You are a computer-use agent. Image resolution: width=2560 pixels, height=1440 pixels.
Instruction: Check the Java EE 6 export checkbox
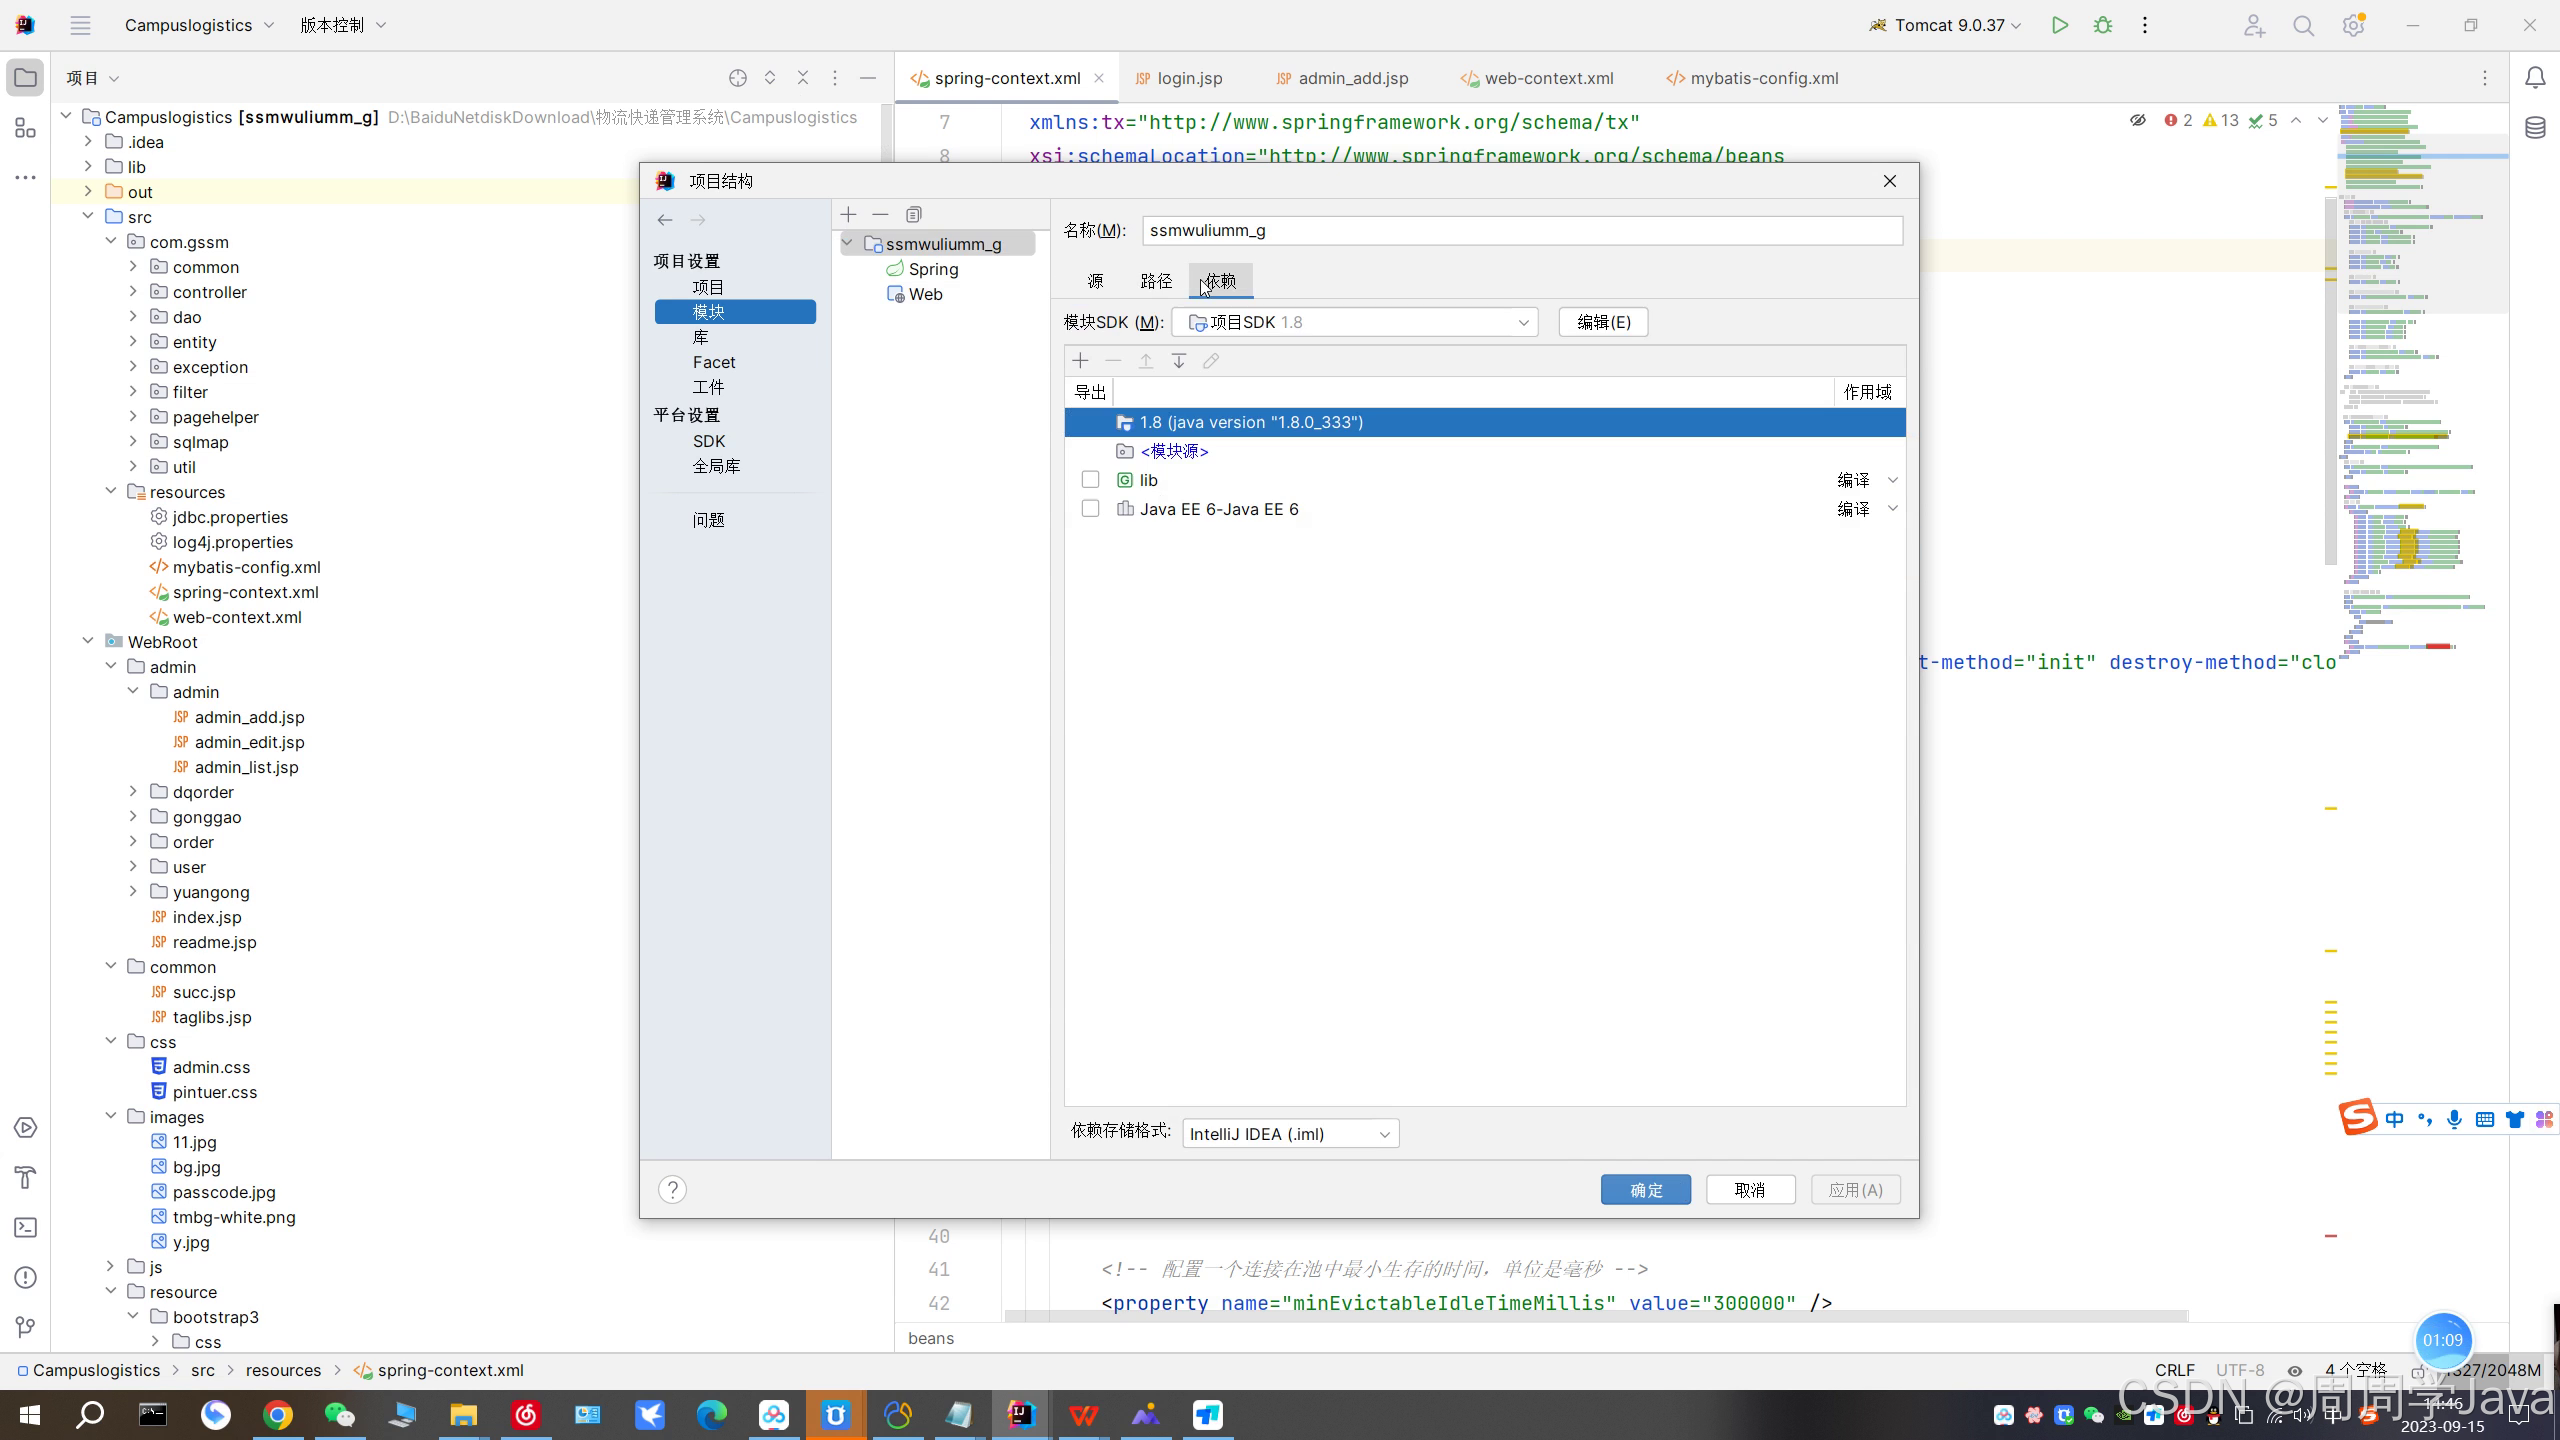[1090, 509]
